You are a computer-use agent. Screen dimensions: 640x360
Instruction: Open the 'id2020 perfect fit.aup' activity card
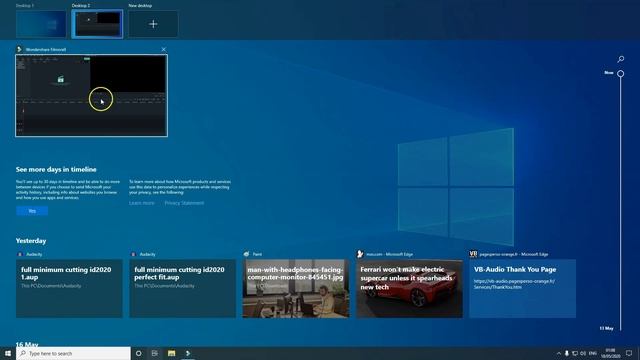[182, 288]
